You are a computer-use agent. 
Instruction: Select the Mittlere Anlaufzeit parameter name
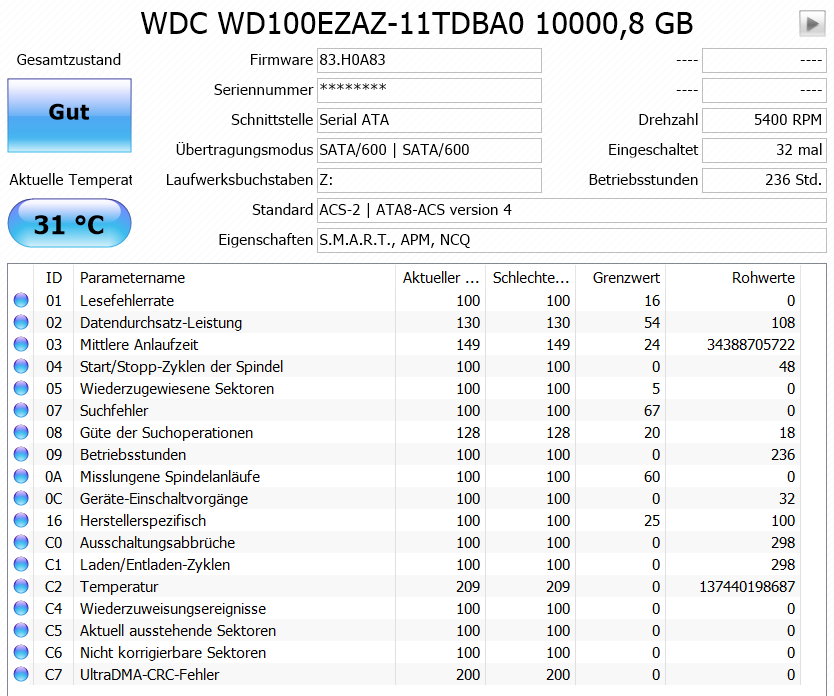click(x=139, y=345)
